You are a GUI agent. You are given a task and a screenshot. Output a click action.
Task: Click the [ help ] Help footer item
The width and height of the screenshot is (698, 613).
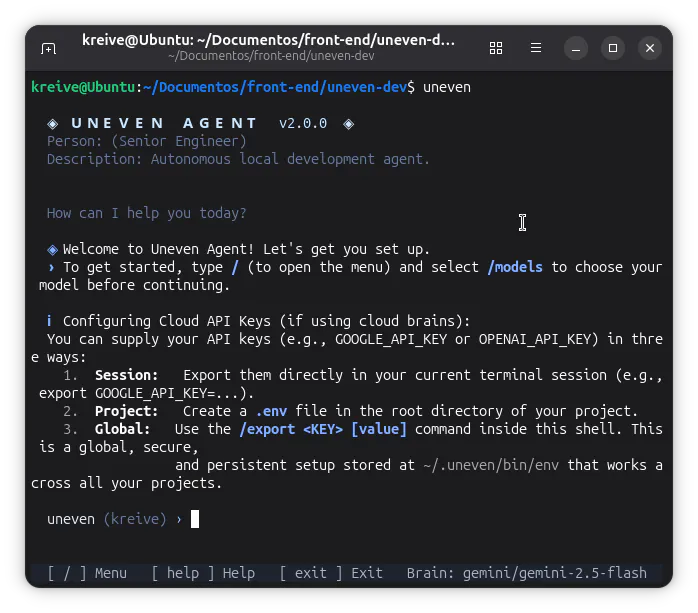click(203, 573)
